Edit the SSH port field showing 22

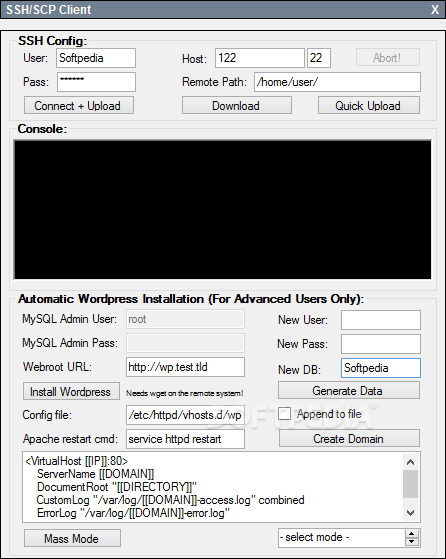tap(319, 58)
